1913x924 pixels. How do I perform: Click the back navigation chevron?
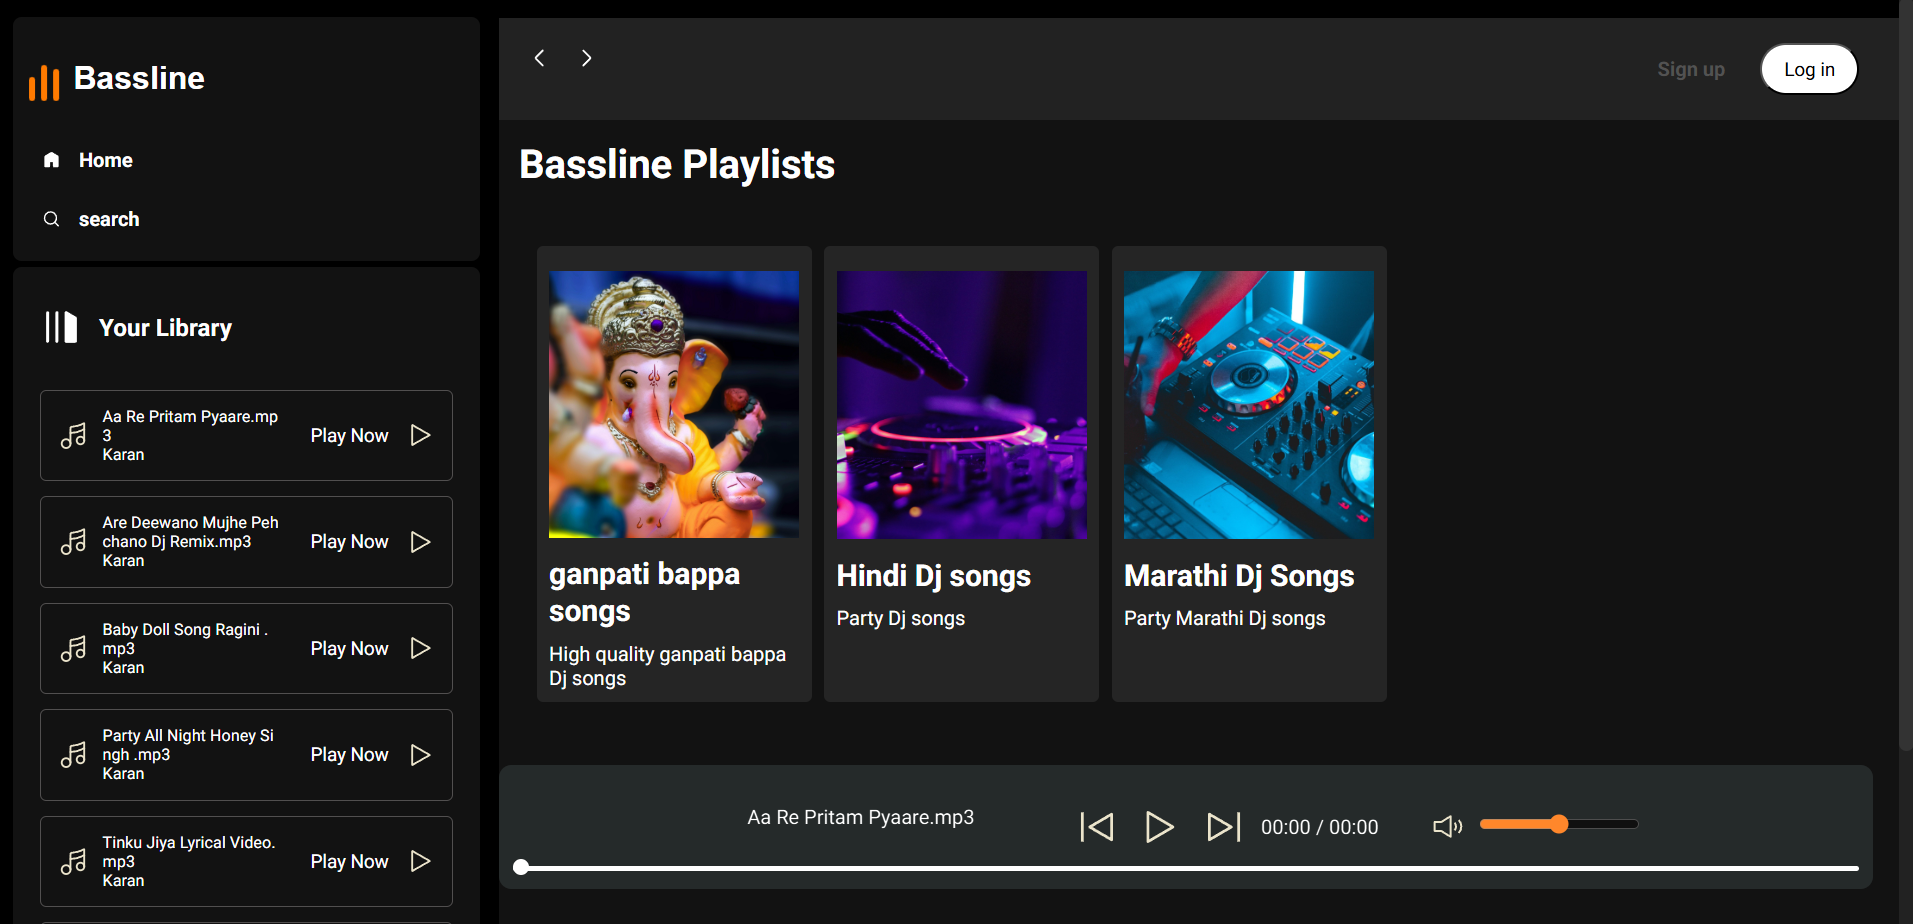(x=539, y=58)
